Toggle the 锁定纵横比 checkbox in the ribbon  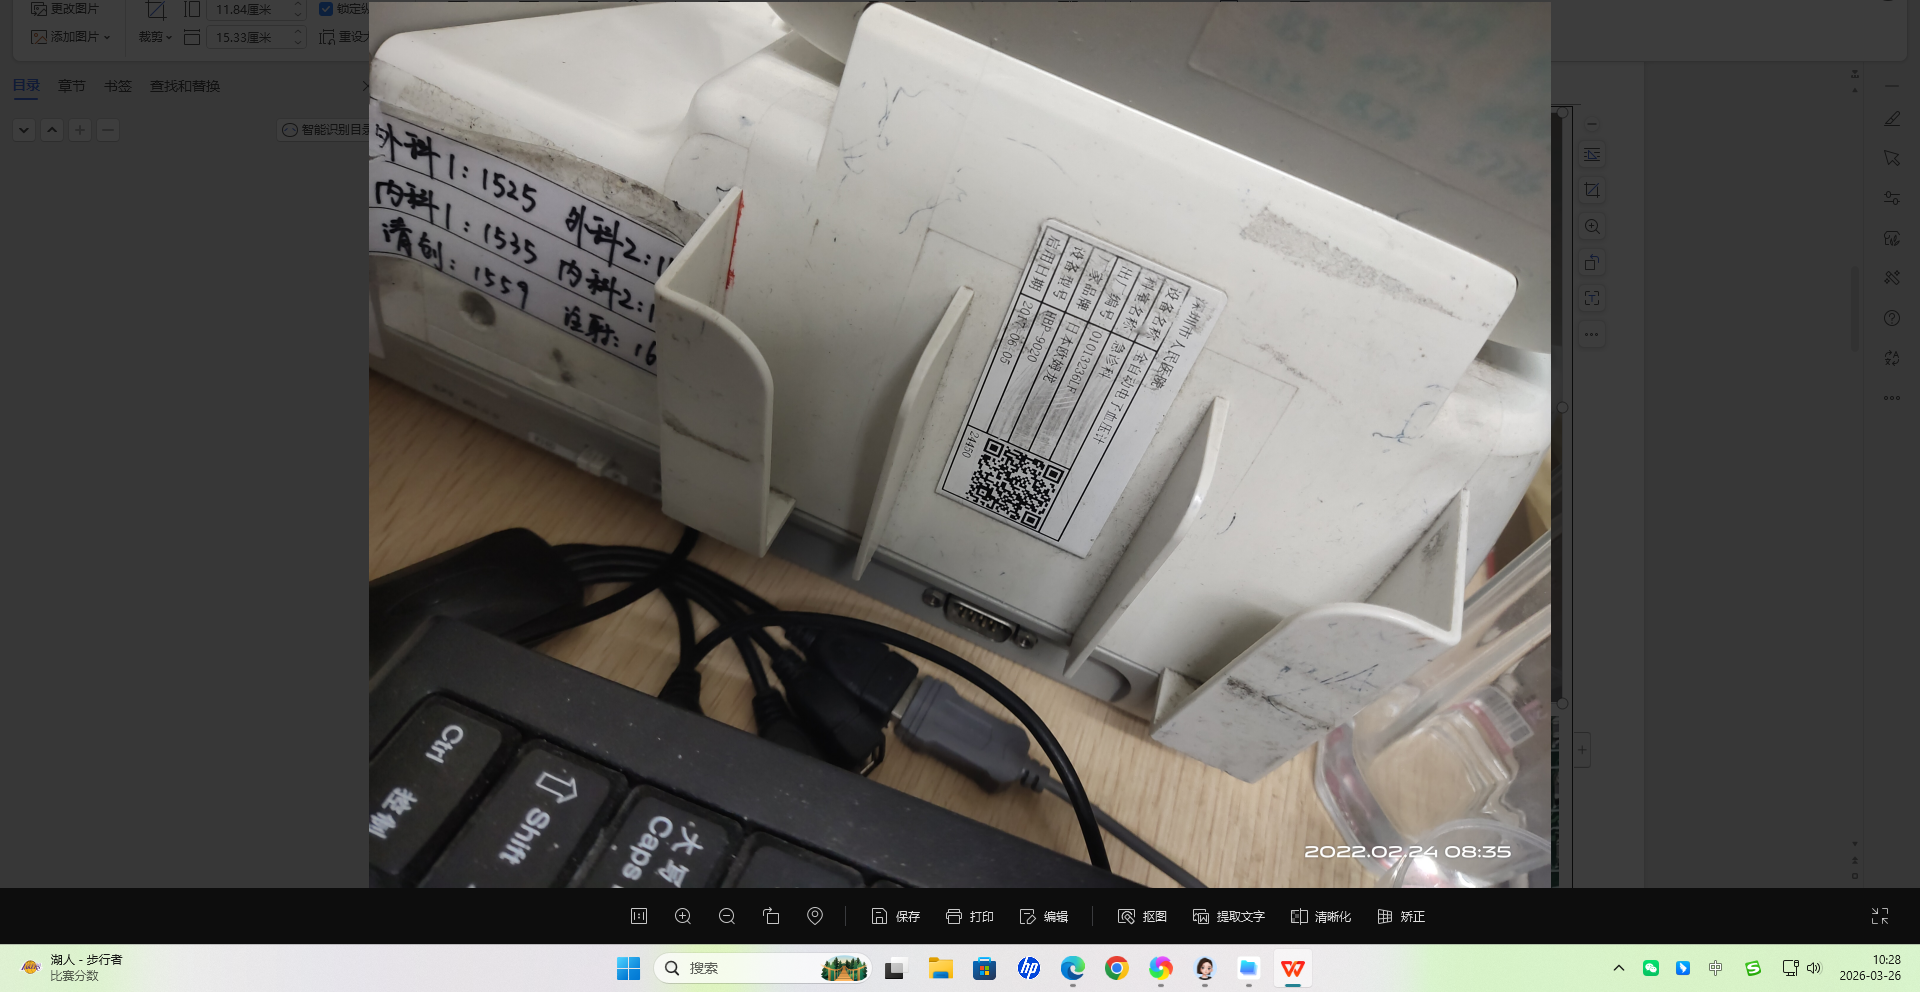(326, 9)
